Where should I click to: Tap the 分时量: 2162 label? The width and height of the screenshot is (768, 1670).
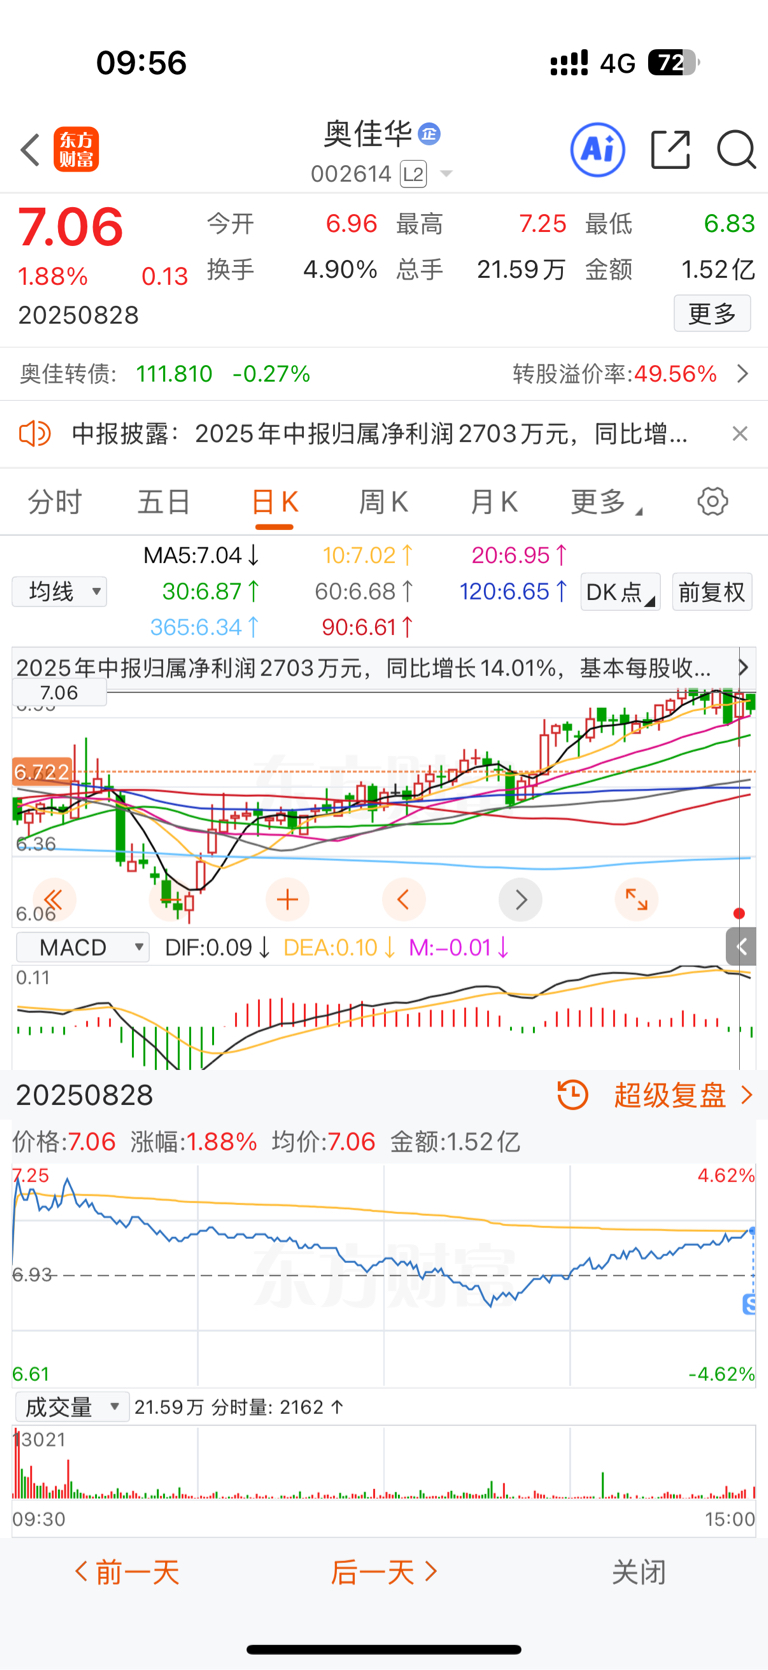point(277,1408)
